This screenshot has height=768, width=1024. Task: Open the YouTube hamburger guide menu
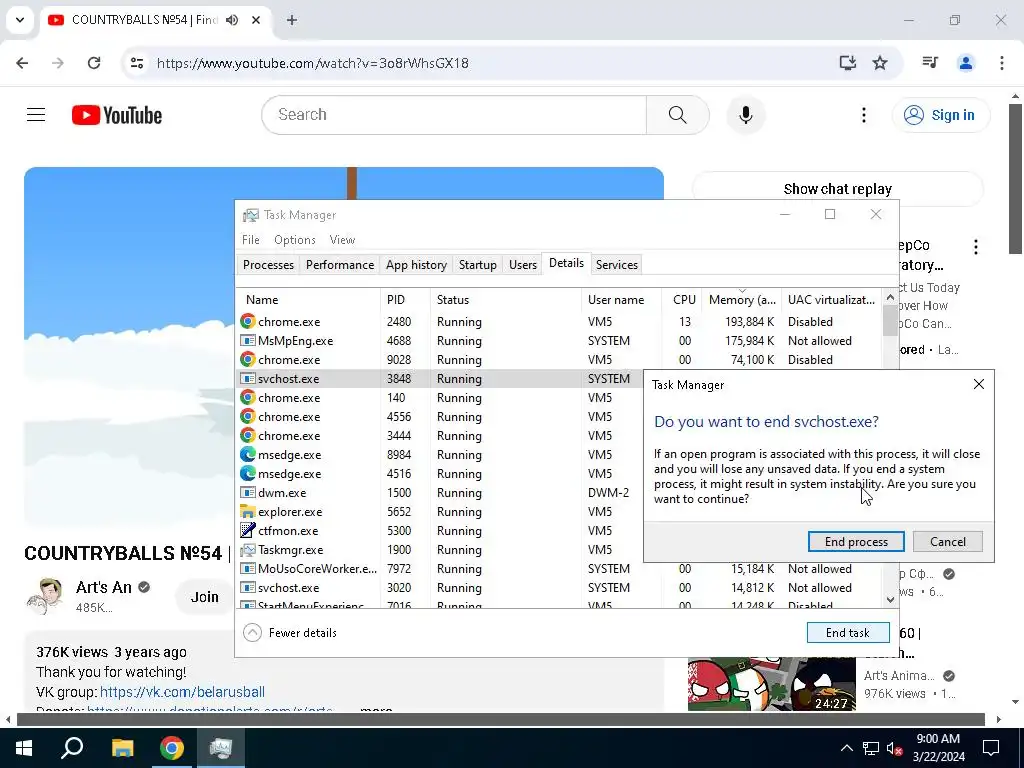36,115
